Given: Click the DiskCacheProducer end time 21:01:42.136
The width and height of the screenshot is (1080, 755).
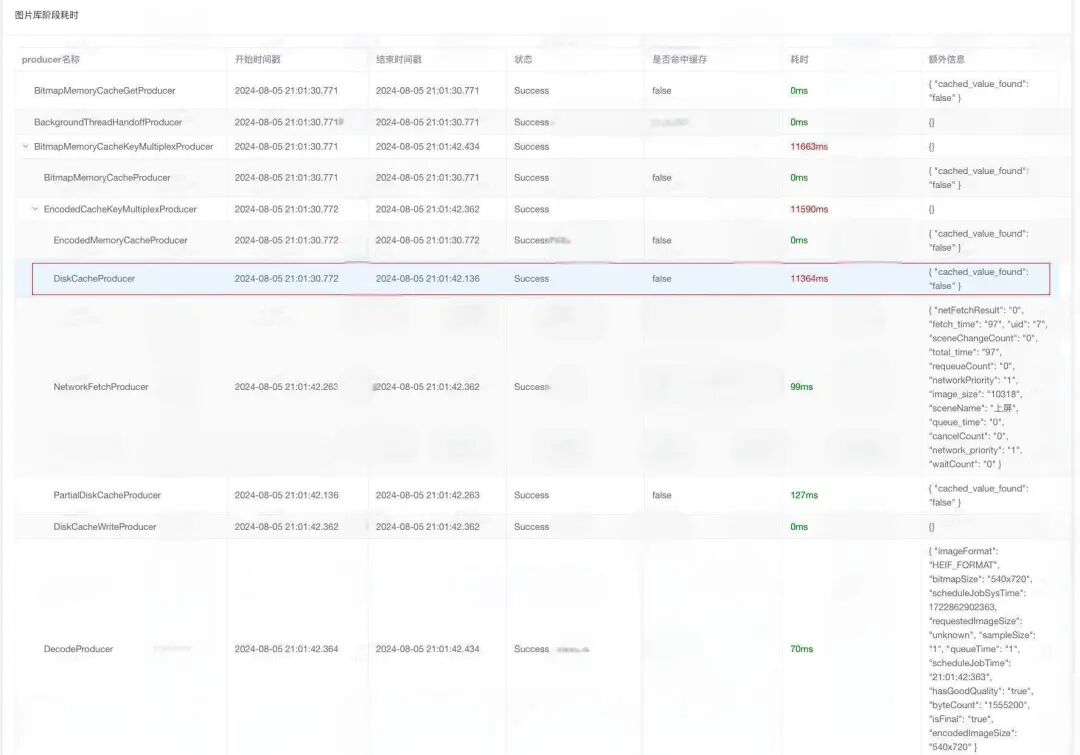Looking at the screenshot, I should coord(428,278).
